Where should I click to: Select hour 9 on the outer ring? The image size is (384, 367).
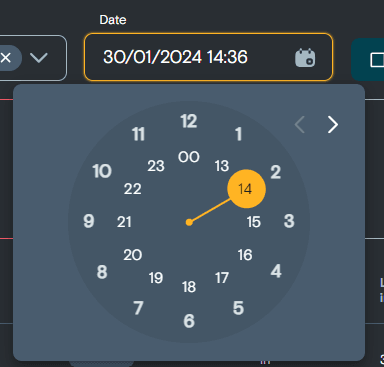pos(89,221)
